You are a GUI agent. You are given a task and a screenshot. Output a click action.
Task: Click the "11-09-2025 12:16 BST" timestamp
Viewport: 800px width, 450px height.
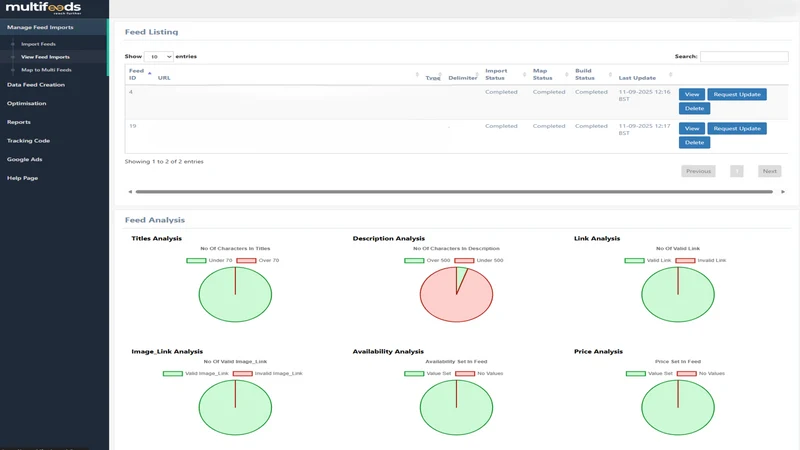click(x=644, y=95)
